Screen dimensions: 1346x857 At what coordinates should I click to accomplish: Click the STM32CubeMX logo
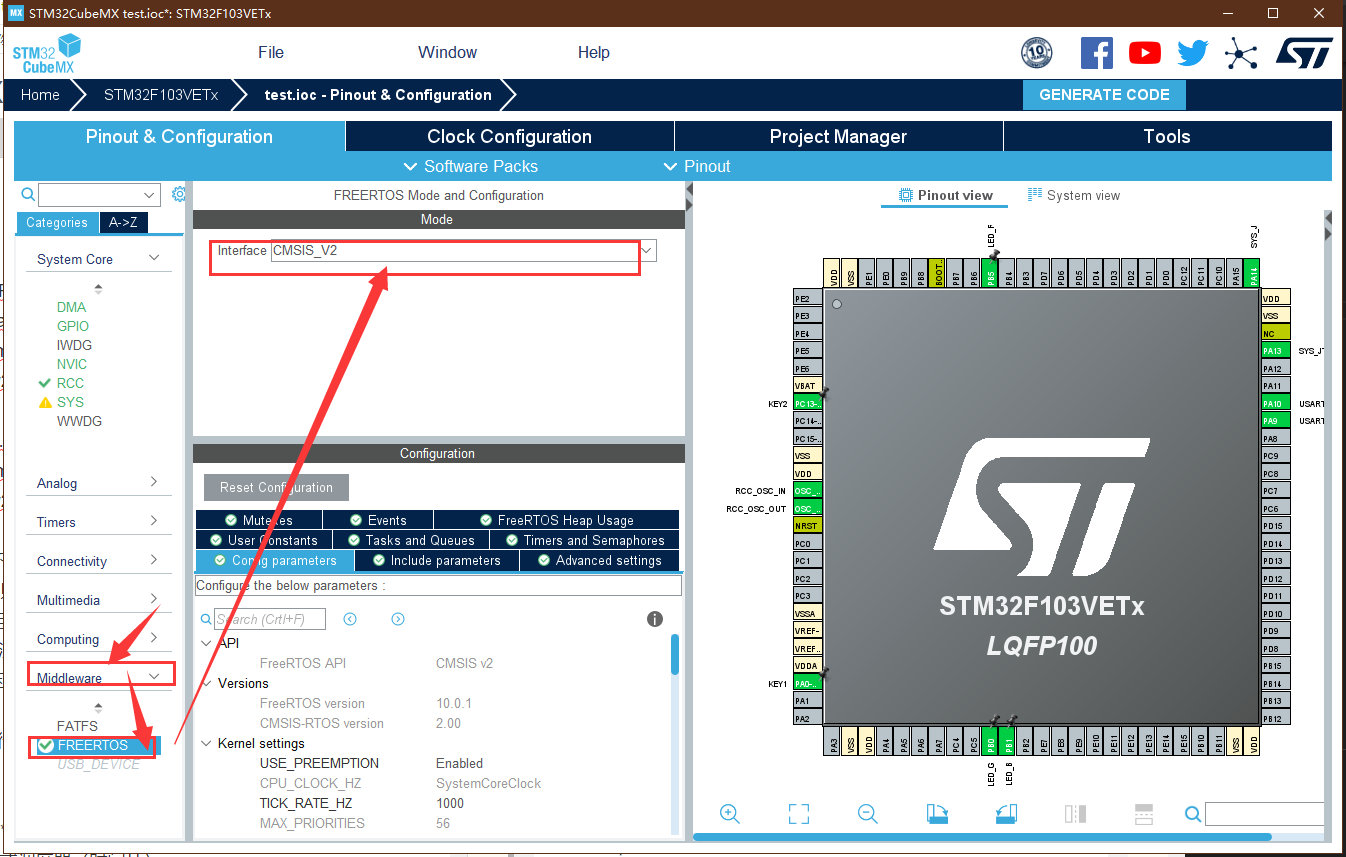[x=47, y=53]
